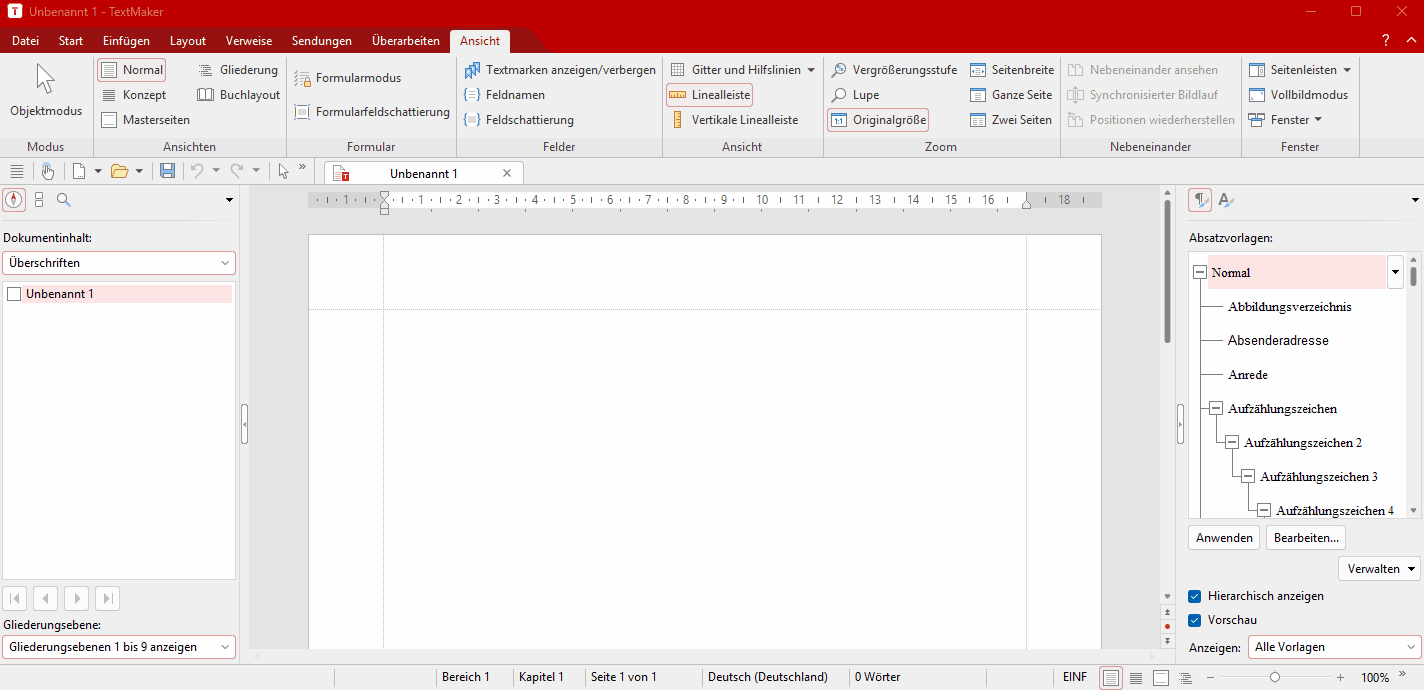Click Textmarken anzeigen/verbergen icon
Viewport: 1424px width, 690px height.
click(473, 70)
